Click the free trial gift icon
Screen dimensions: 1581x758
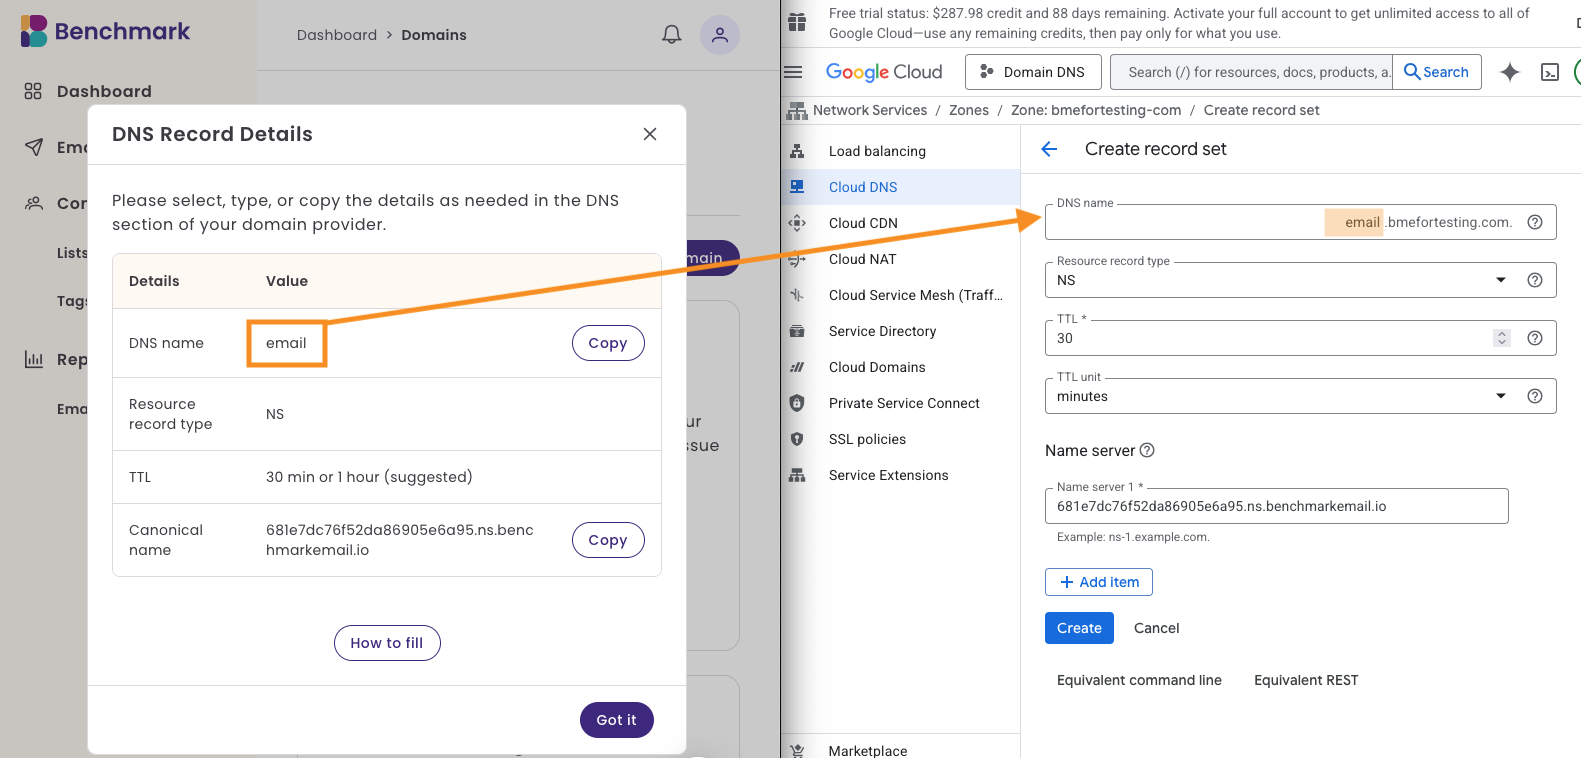797,22
